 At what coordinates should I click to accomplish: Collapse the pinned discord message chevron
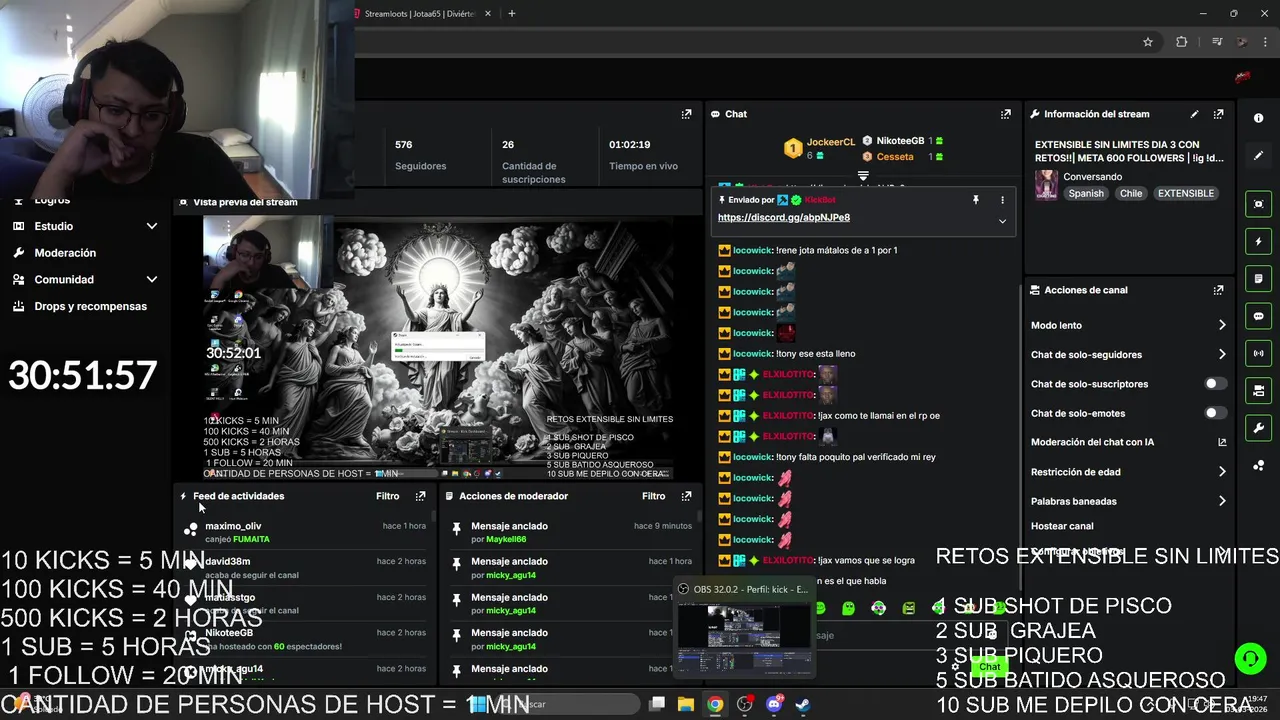[x=1002, y=221]
